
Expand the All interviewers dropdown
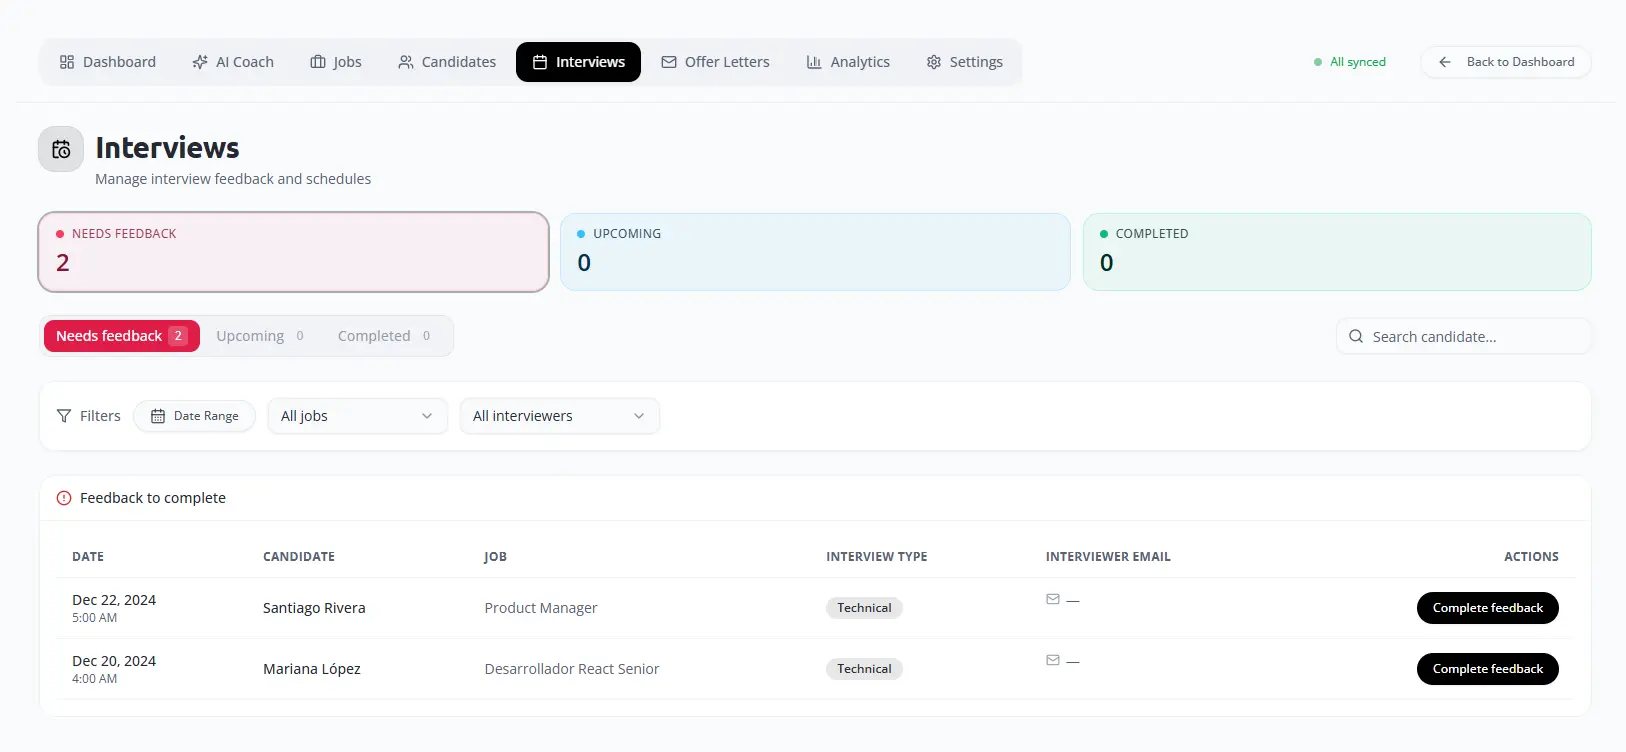point(559,416)
